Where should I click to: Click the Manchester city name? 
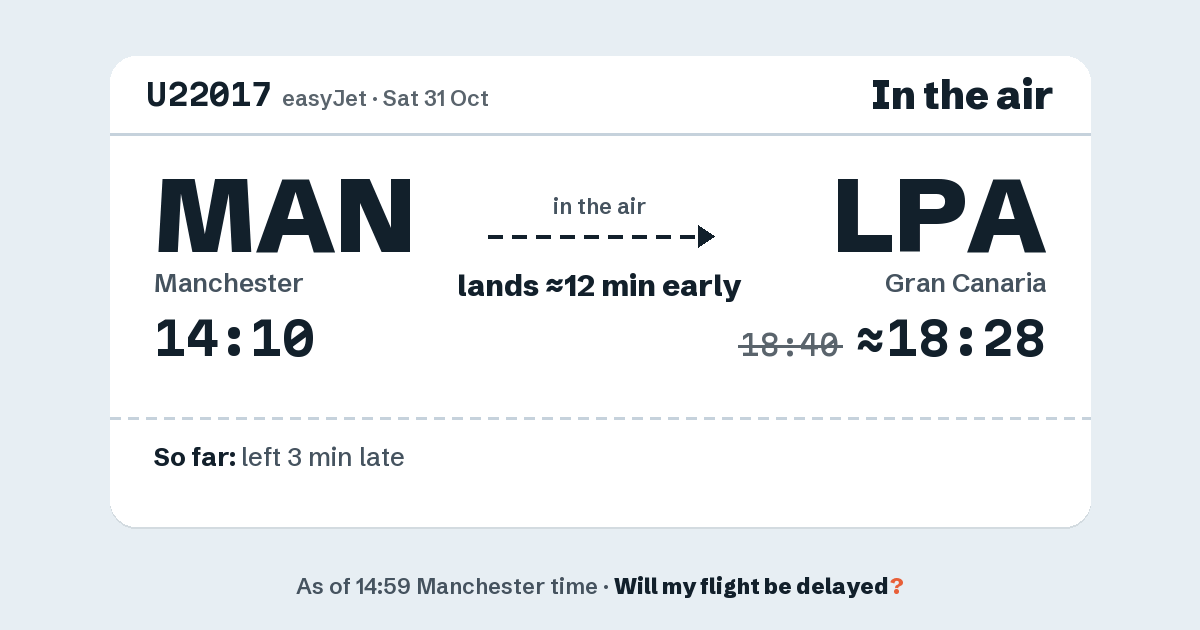tap(229, 283)
